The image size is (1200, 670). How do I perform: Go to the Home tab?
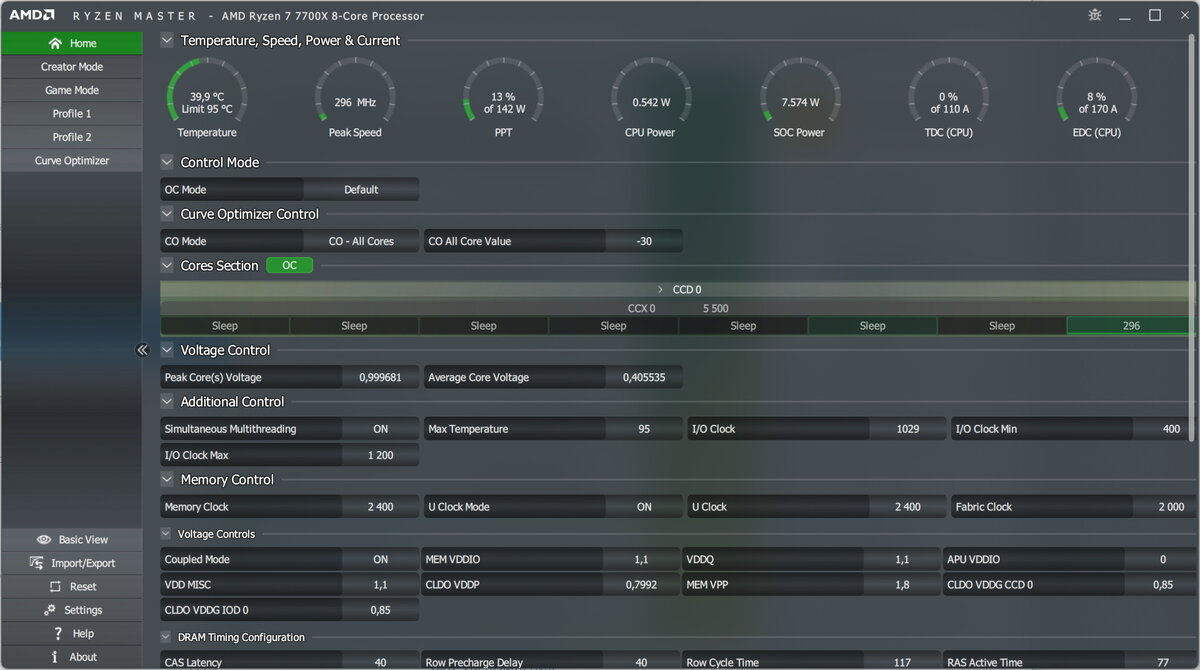(72, 43)
